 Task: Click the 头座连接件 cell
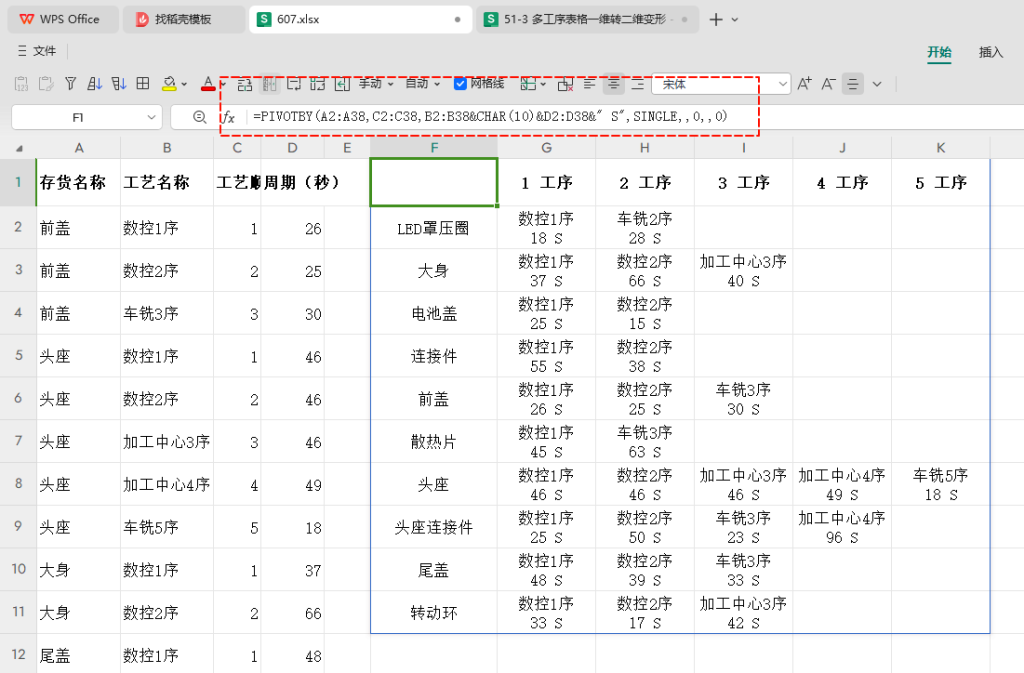click(x=434, y=527)
